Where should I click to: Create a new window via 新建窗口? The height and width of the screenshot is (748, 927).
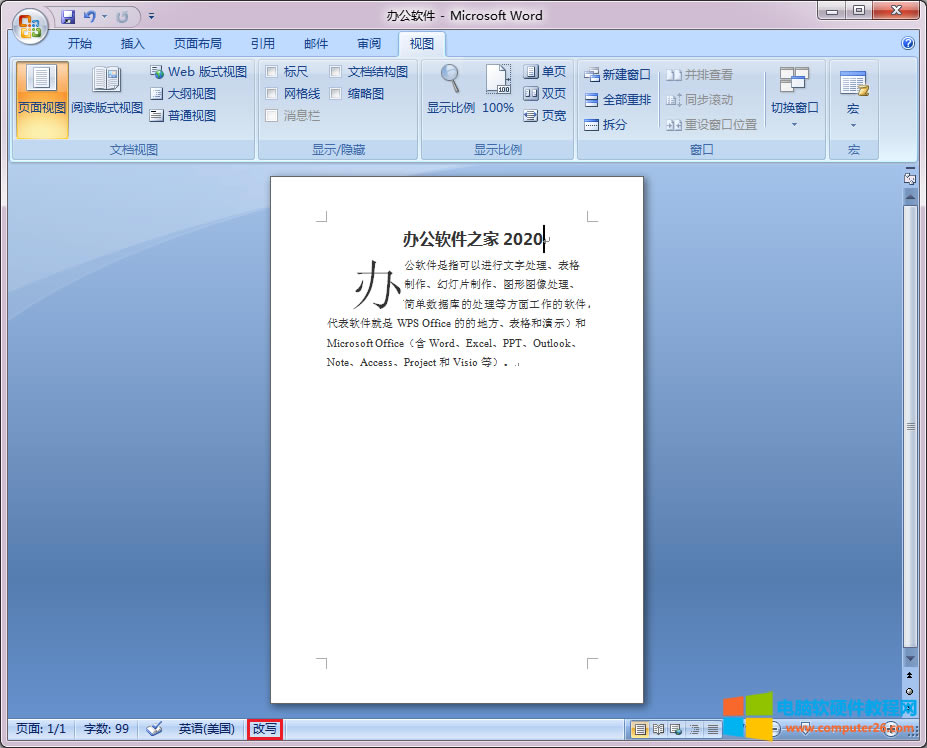point(617,73)
